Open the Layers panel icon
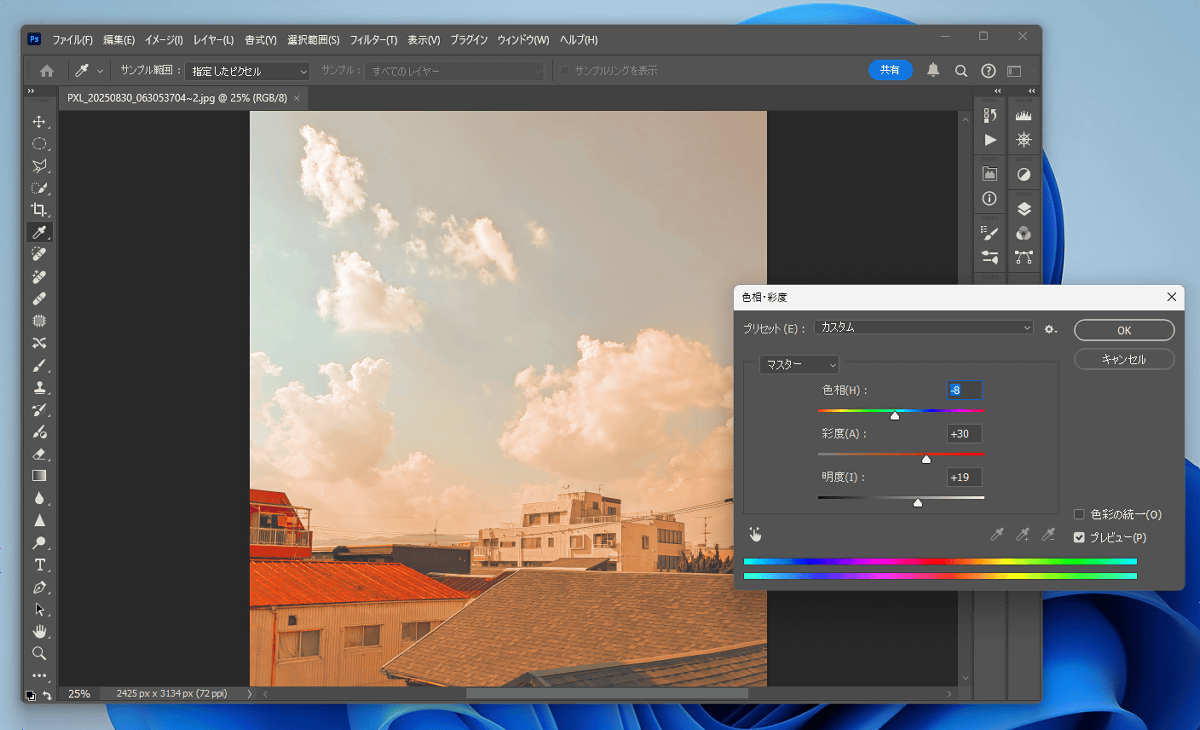 (1023, 209)
